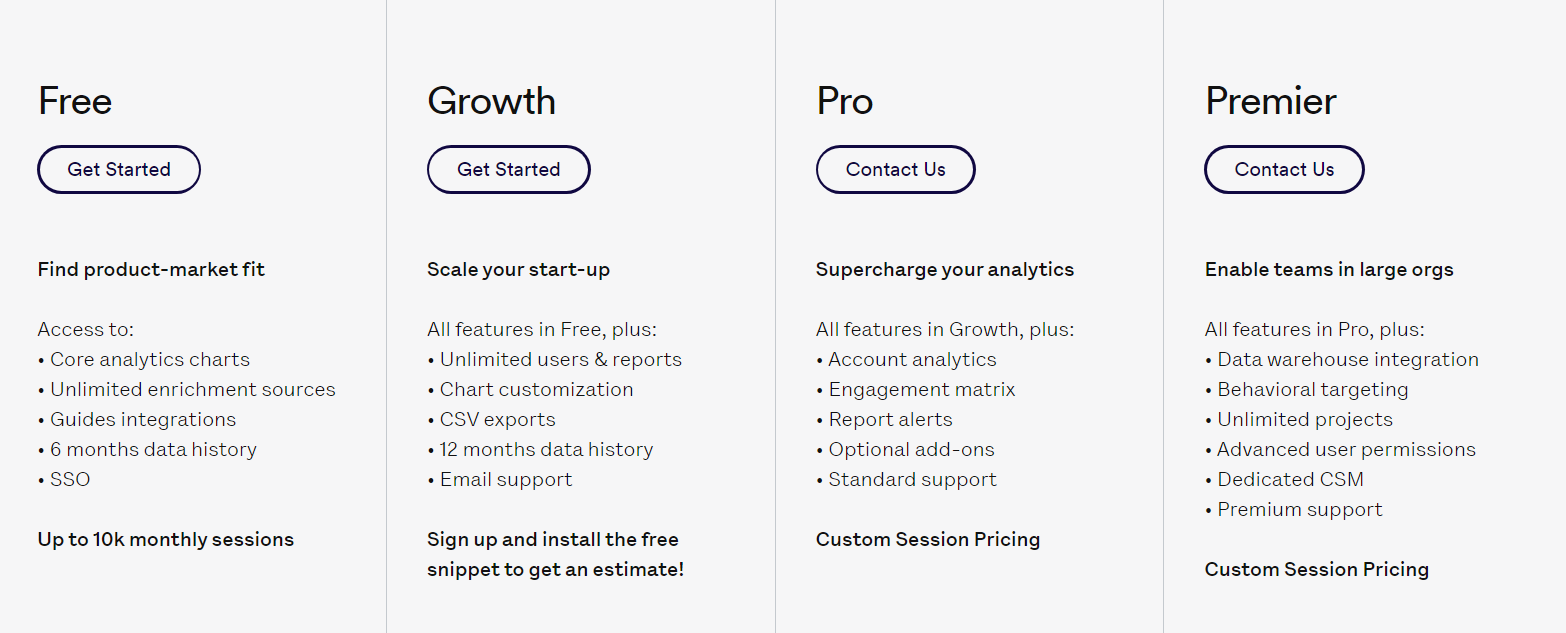Click the "Engagement matrix" feature line
The width and height of the screenshot is (1566, 633).
921,389
